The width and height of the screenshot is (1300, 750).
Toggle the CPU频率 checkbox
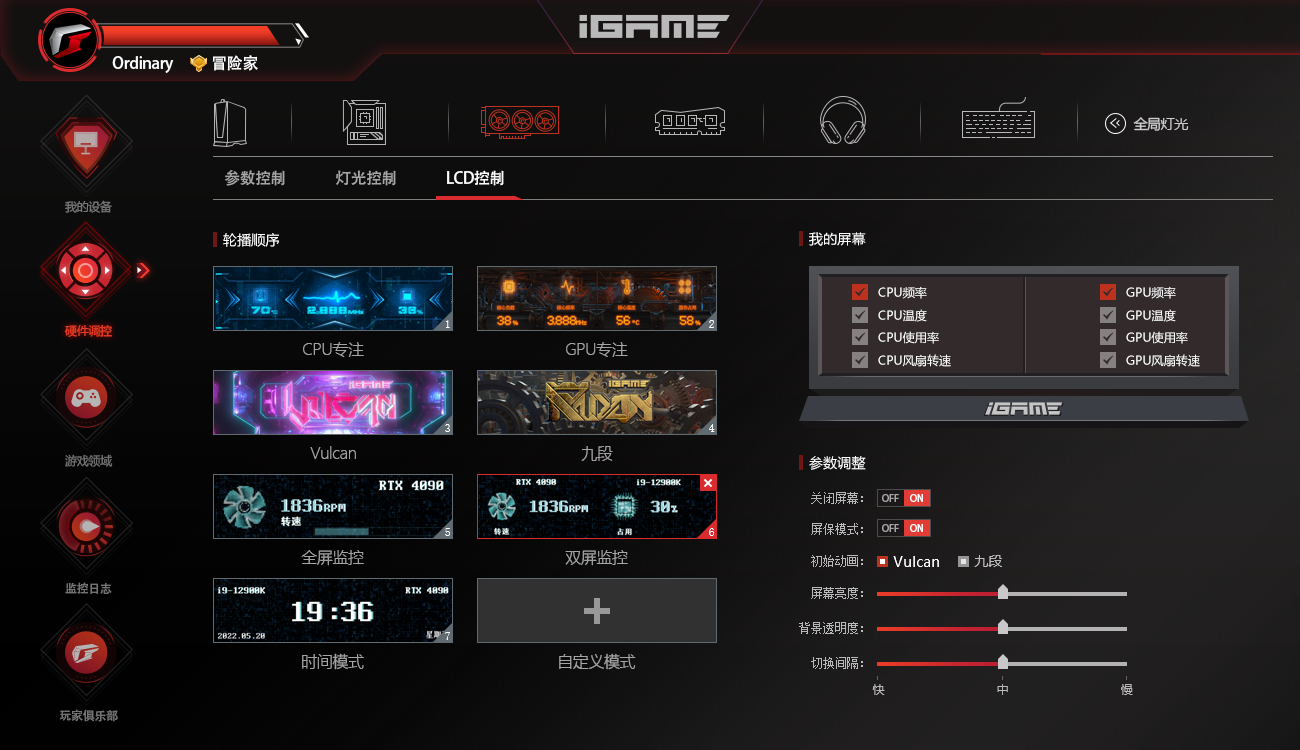(x=859, y=292)
